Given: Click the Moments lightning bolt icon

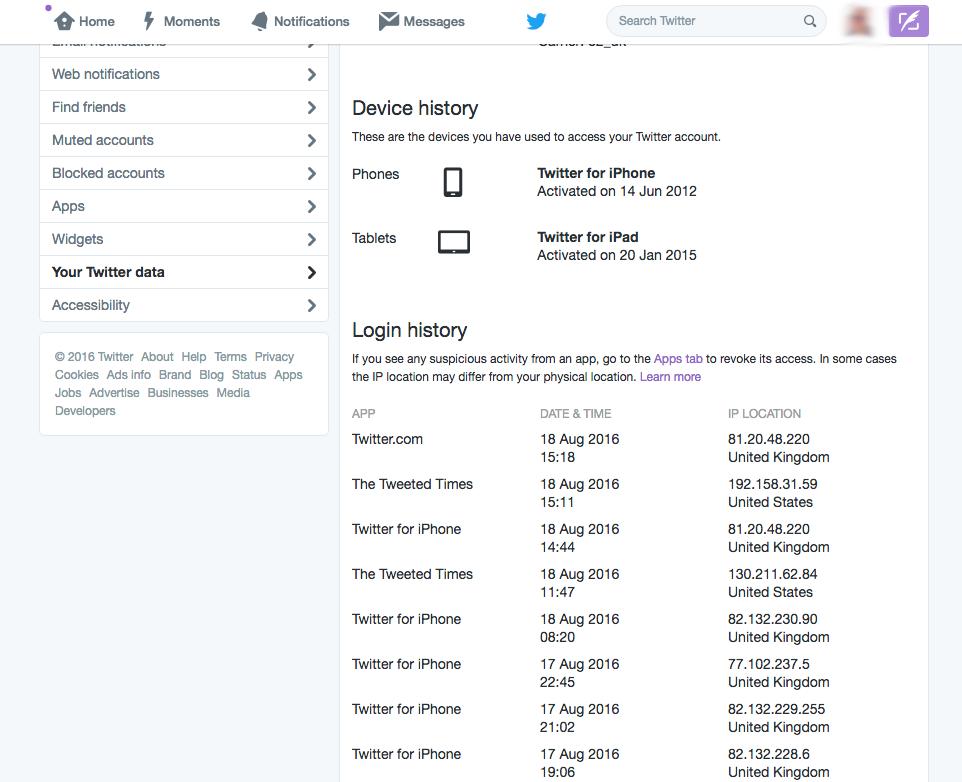Looking at the screenshot, I should coord(148,21).
